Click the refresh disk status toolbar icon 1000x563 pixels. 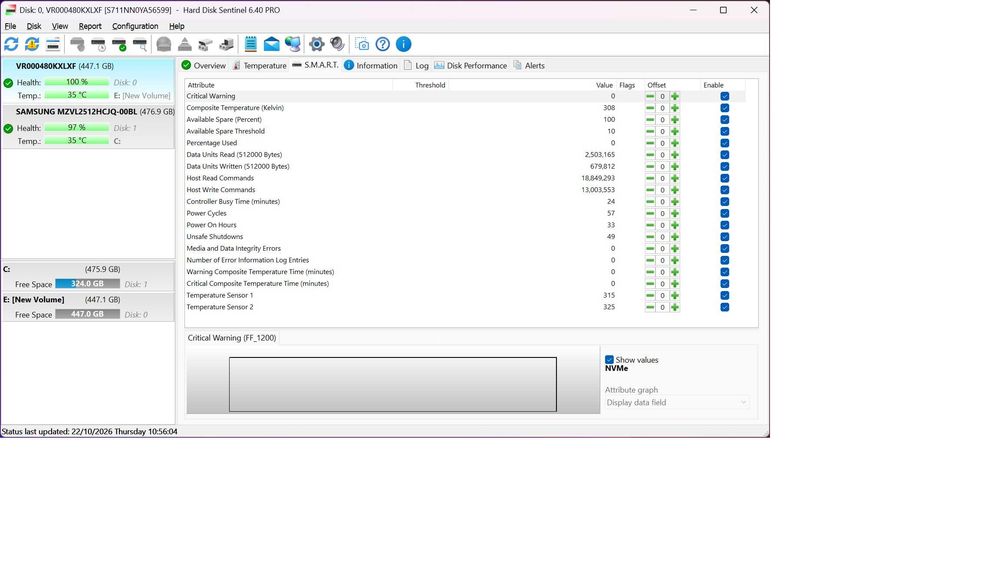click(x=11, y=44)
